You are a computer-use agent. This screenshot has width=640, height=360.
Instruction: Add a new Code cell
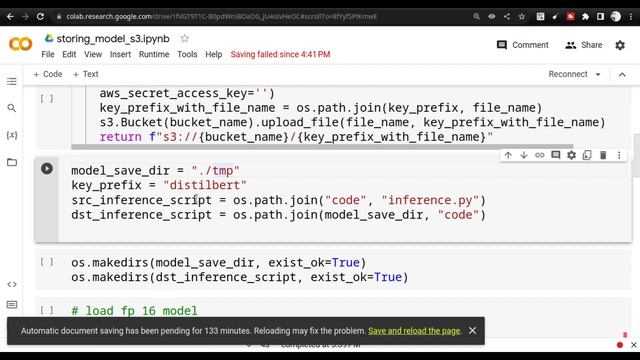pos(48,74)
